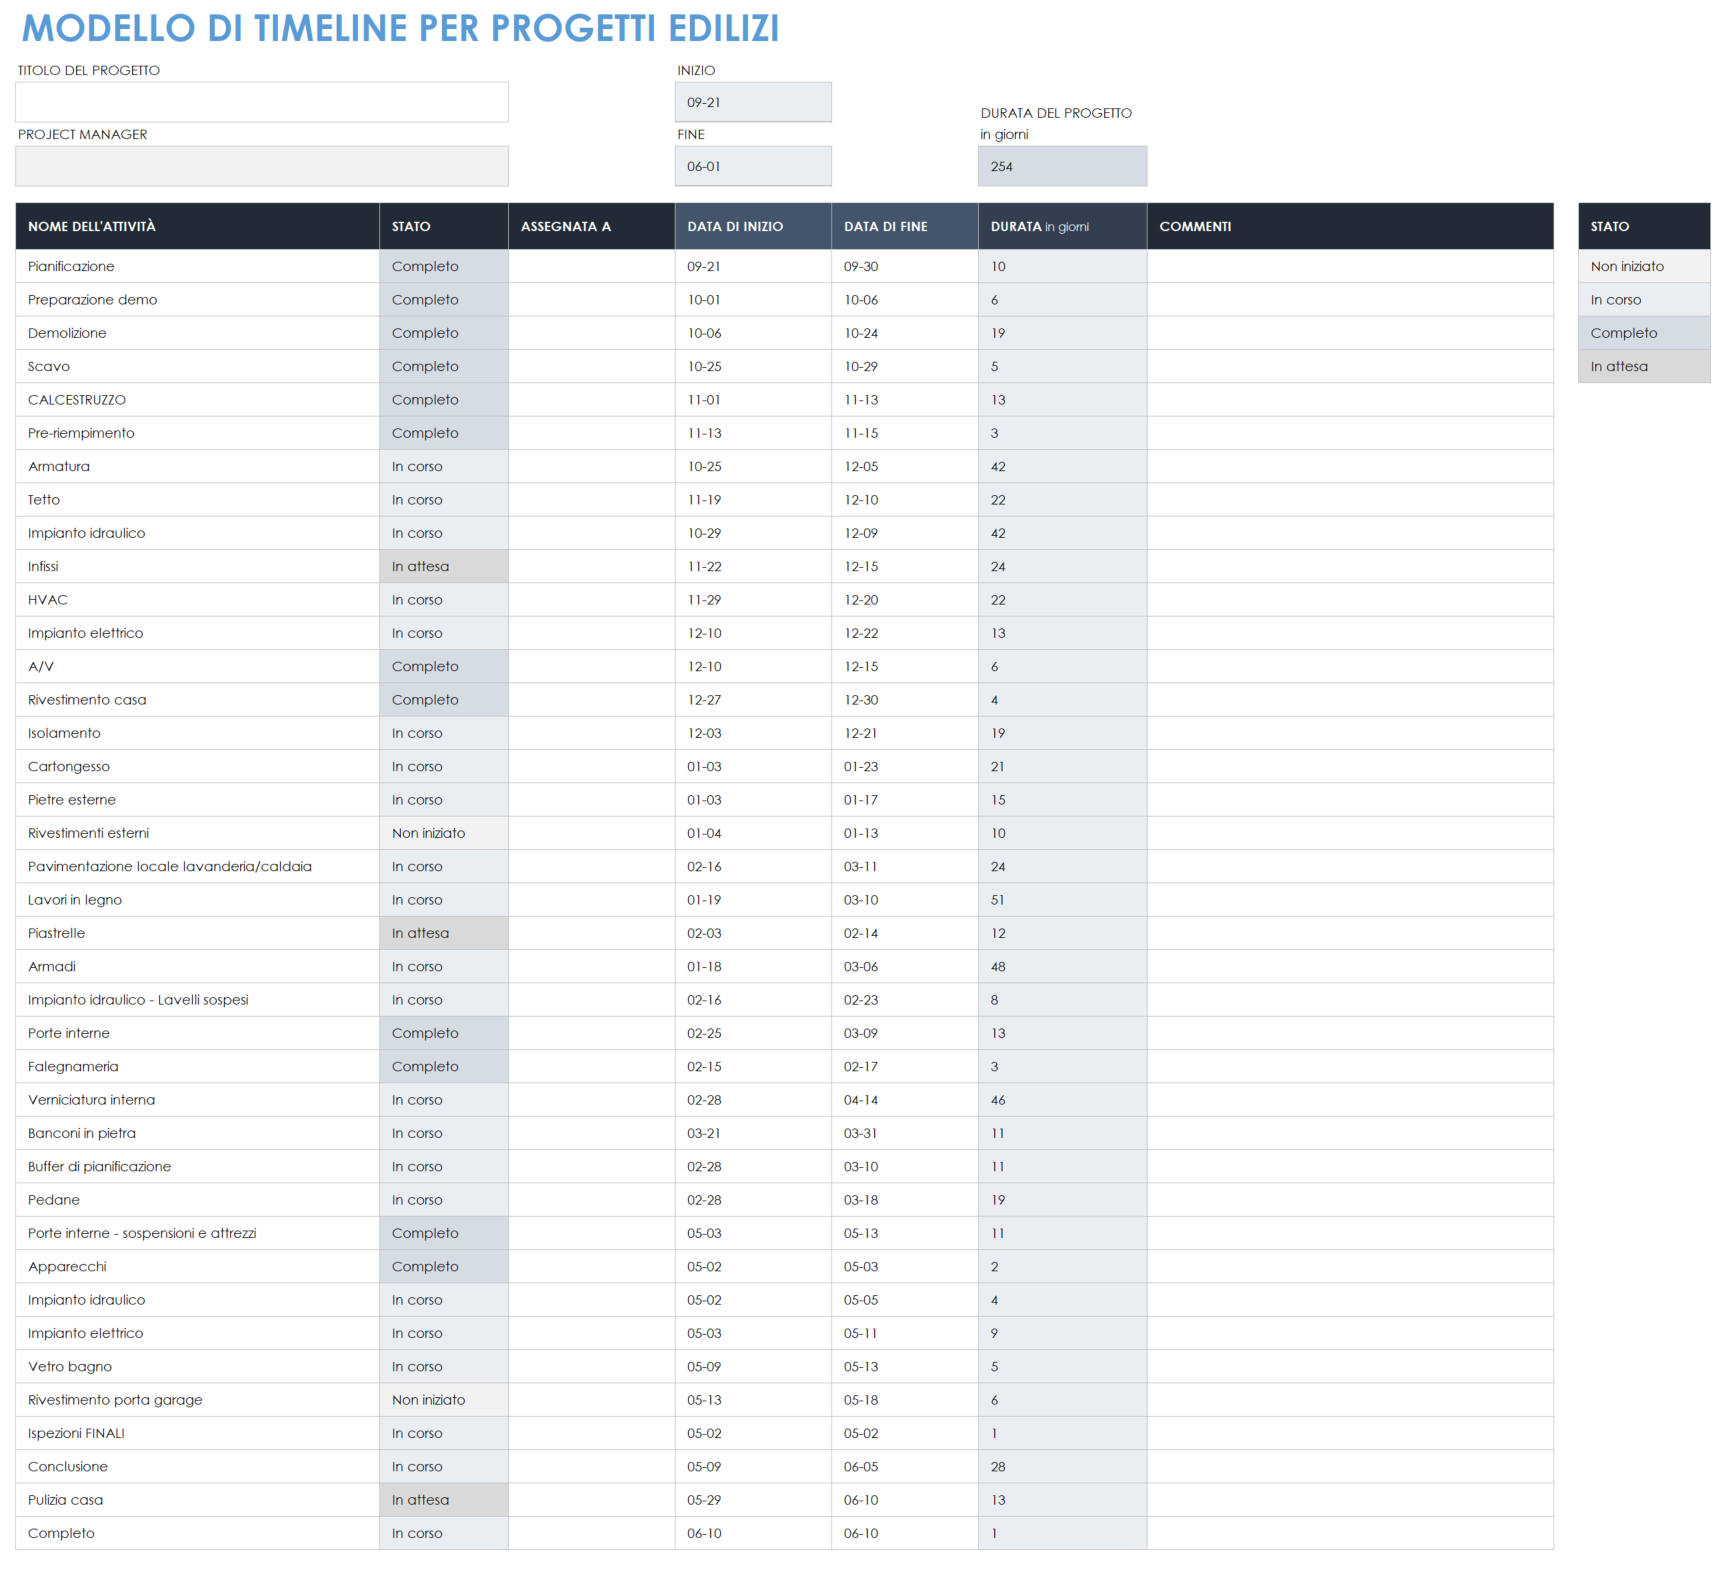Click the Titolo del progetto input field
The image size is (1728, 1577).
point(262,102)
